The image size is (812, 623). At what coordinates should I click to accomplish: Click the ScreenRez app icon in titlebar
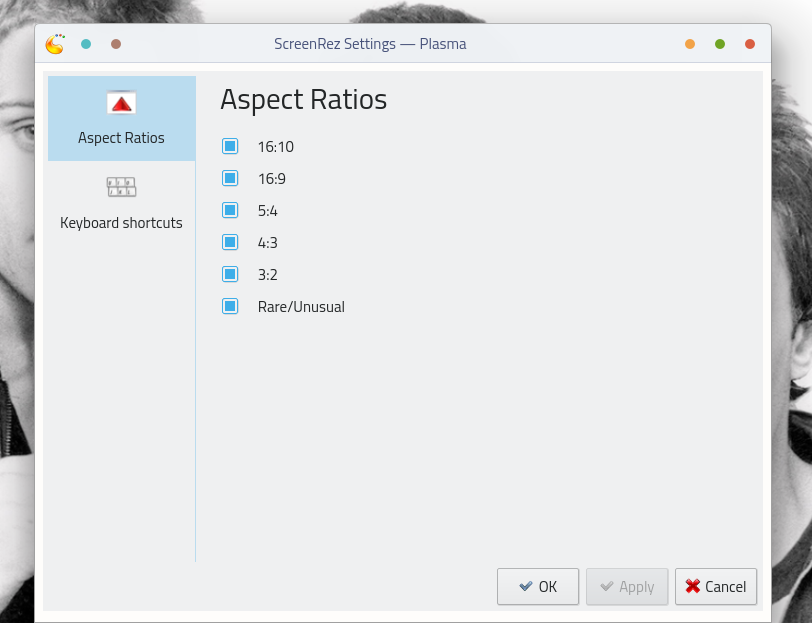coord(55,44)
